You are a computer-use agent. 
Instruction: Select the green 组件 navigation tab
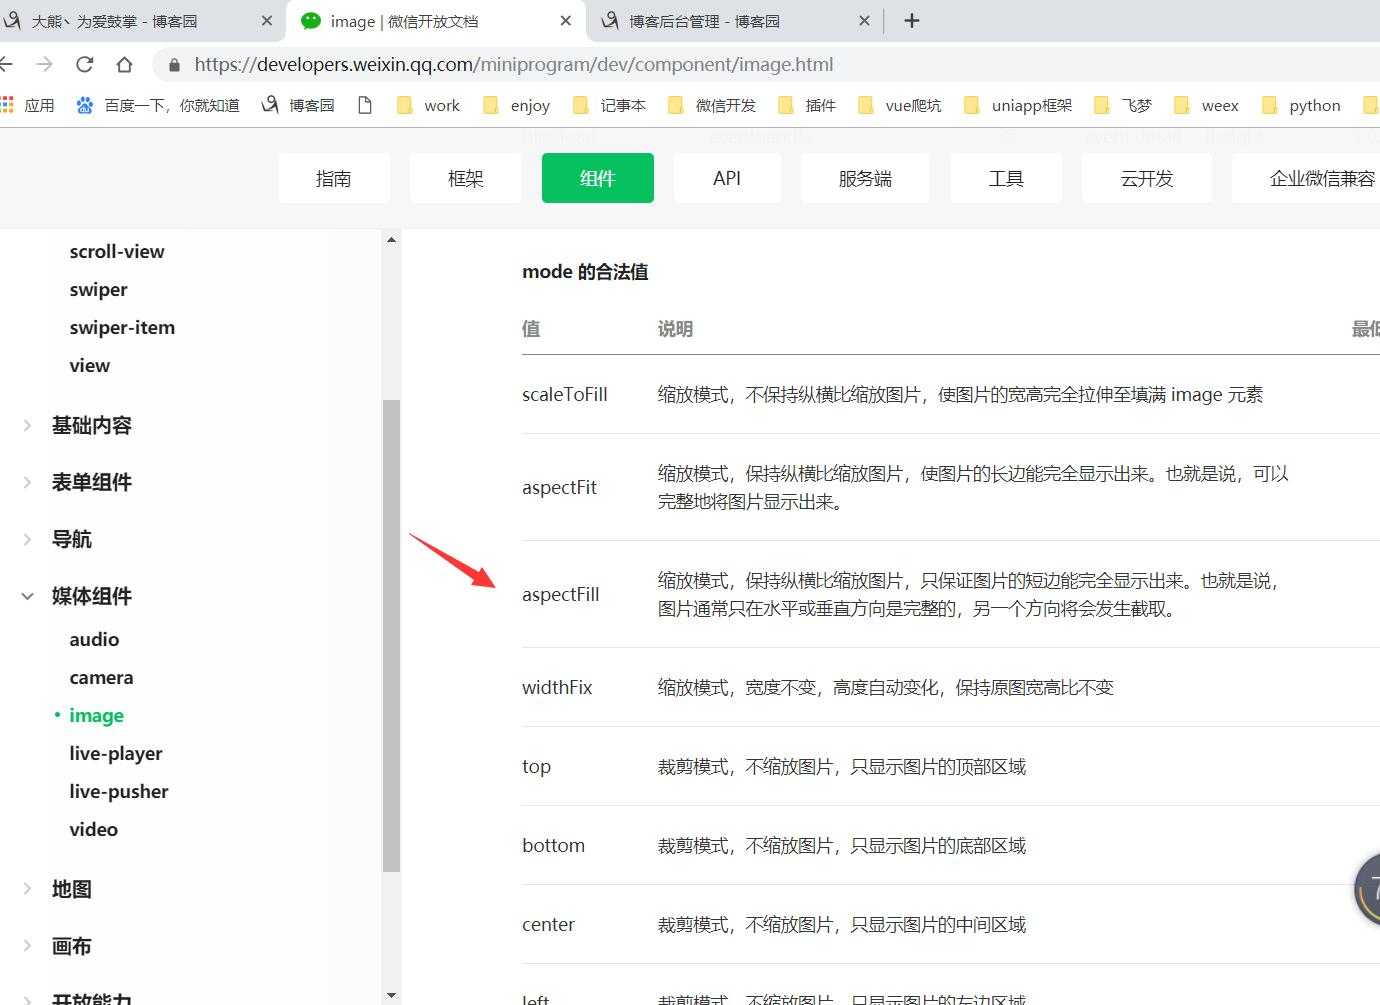[598, 178]
